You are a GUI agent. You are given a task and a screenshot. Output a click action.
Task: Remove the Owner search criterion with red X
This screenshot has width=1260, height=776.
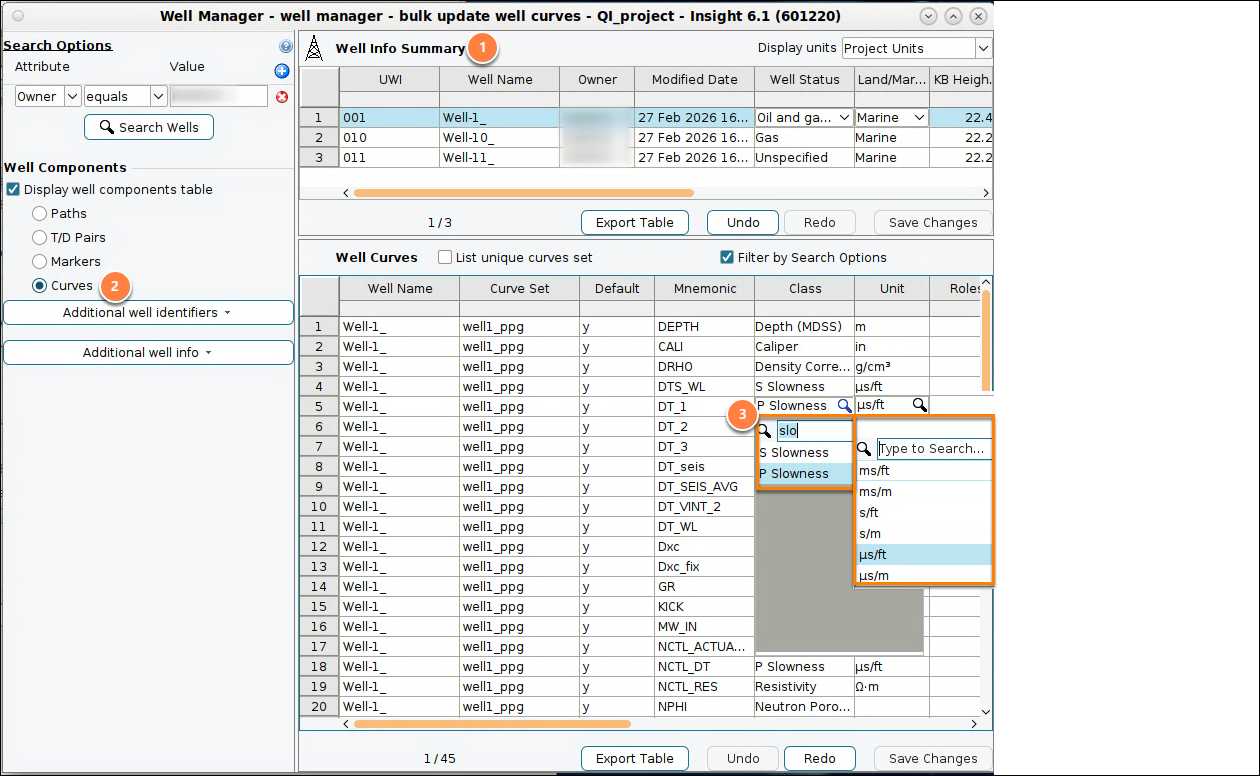pos(282,97)
